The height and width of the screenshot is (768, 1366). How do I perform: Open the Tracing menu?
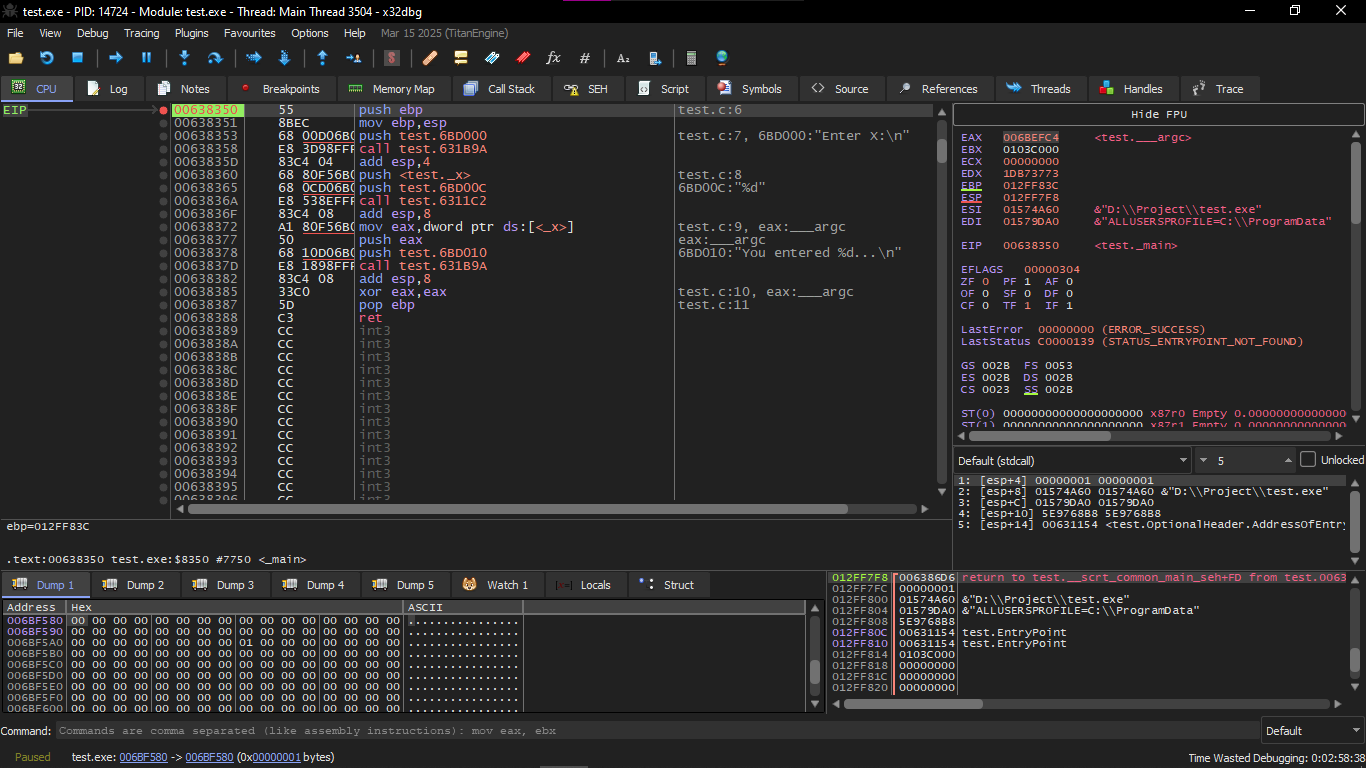(x=141, y=33)
